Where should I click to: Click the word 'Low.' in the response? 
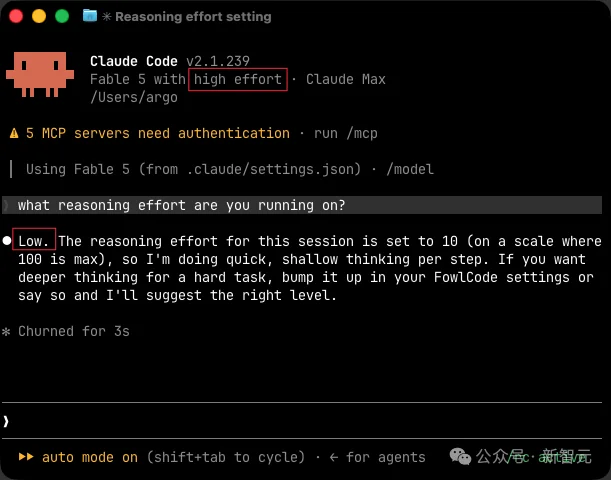coord(34,241)
